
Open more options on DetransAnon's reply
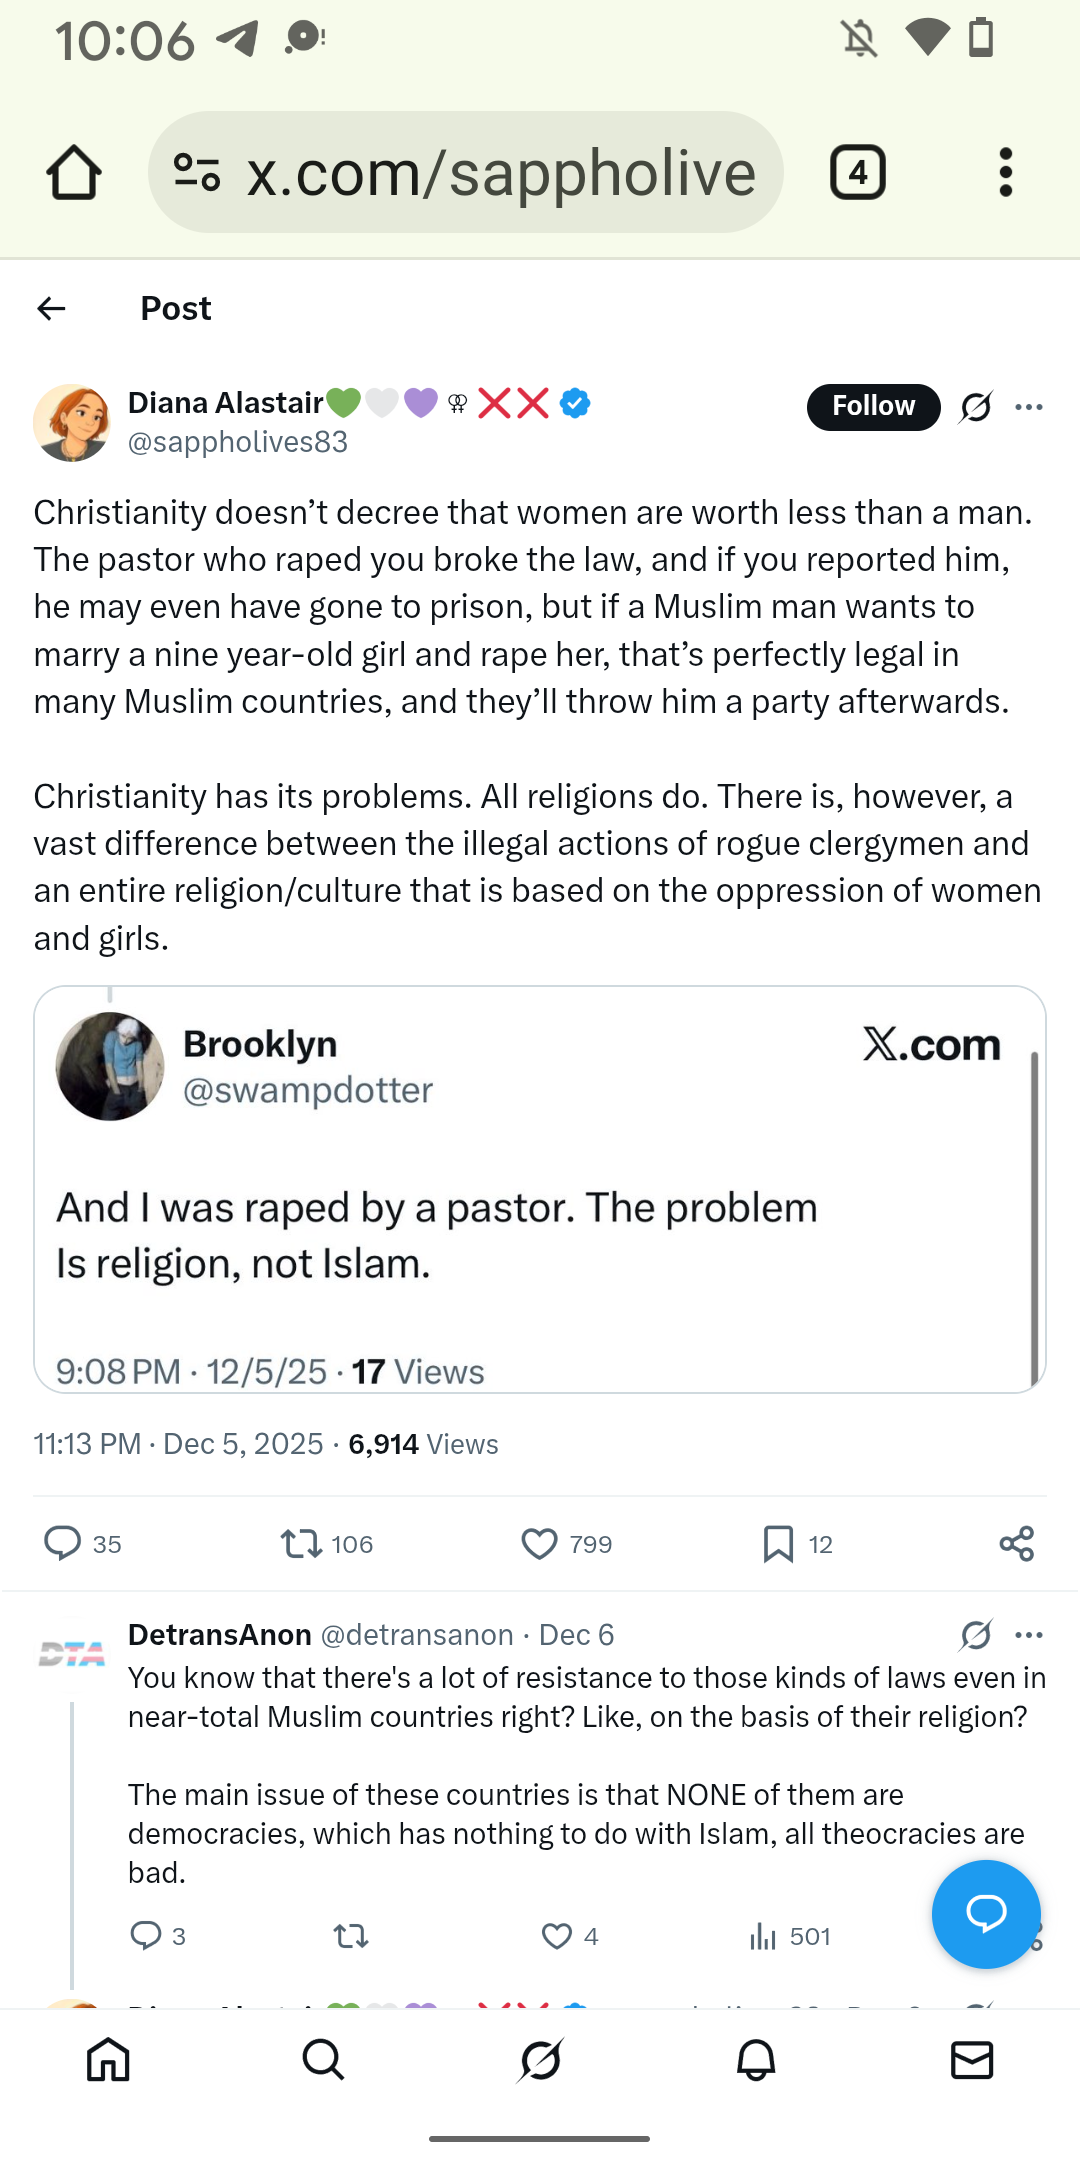click(x=1028, y=1635)
